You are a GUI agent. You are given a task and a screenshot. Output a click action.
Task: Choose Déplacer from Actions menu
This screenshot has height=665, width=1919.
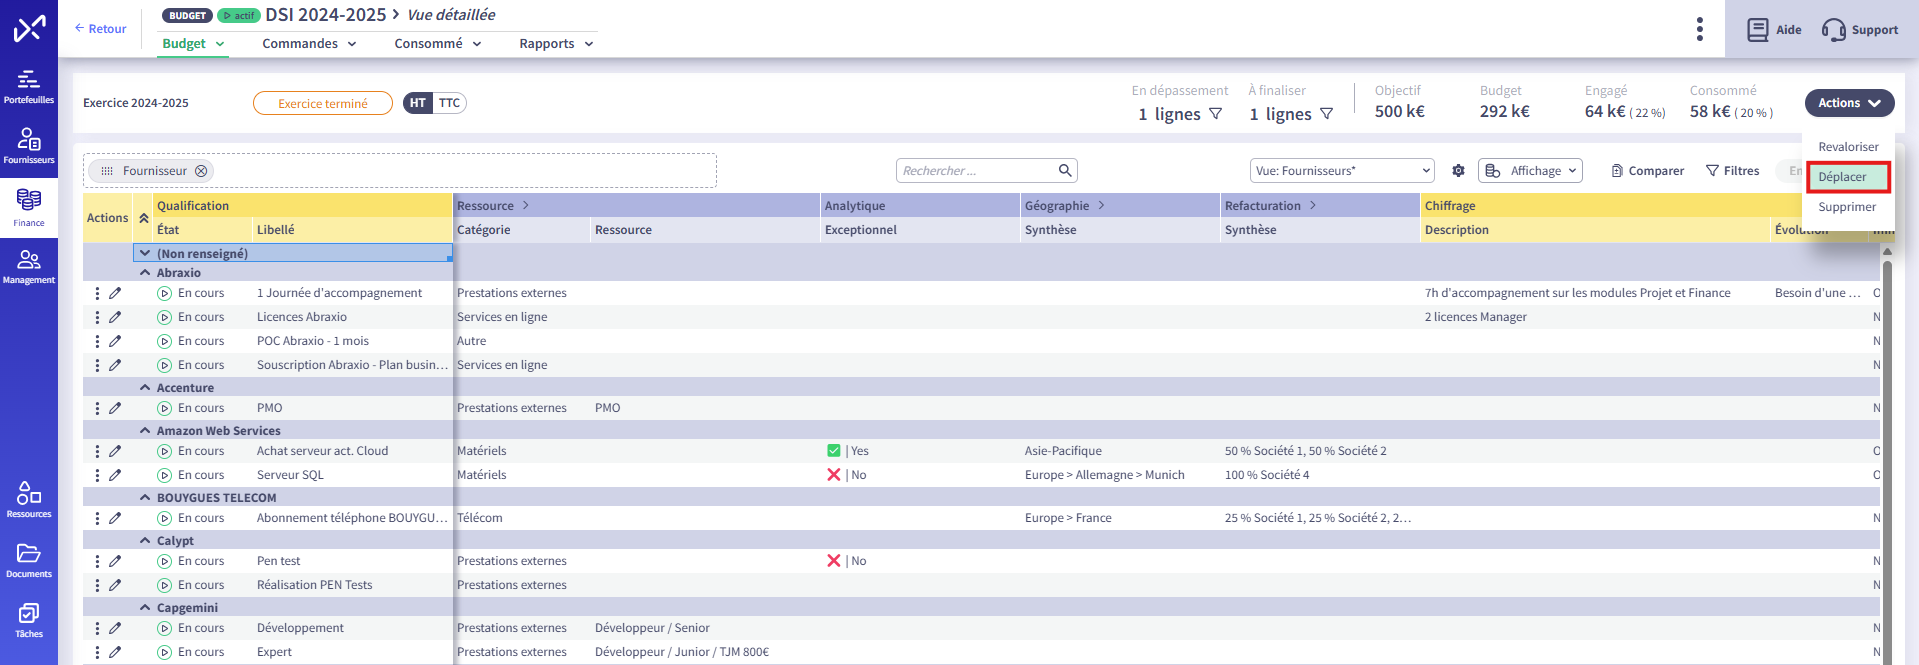1848,177
